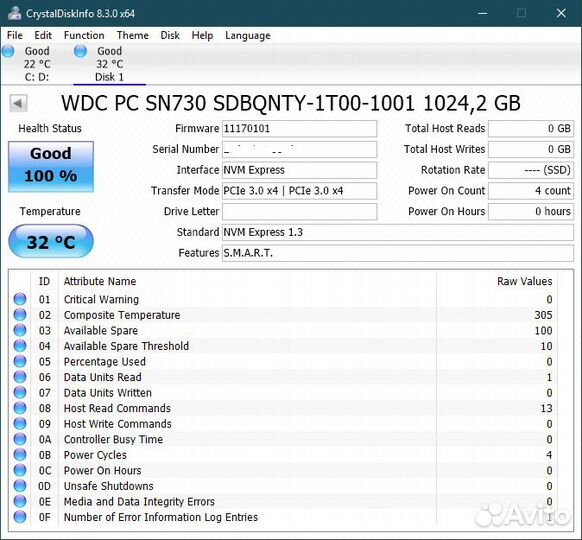
Task: Click status orb for Data Units Read
Action: (x=20, y=377)
